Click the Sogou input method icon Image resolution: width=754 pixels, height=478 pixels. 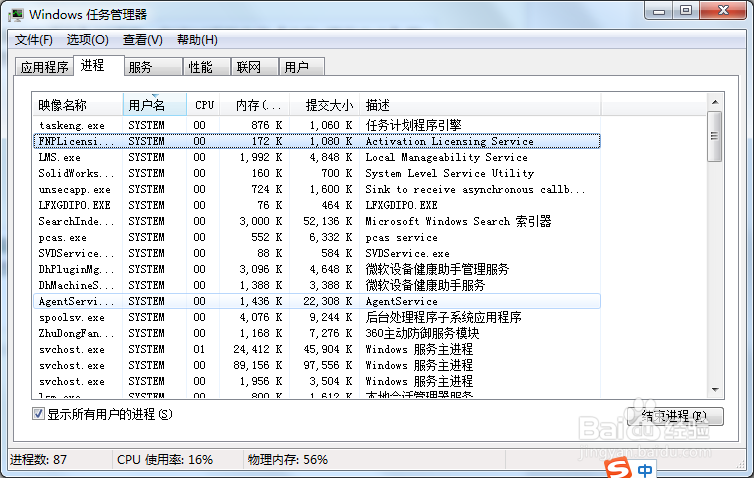tap(618, 468)
